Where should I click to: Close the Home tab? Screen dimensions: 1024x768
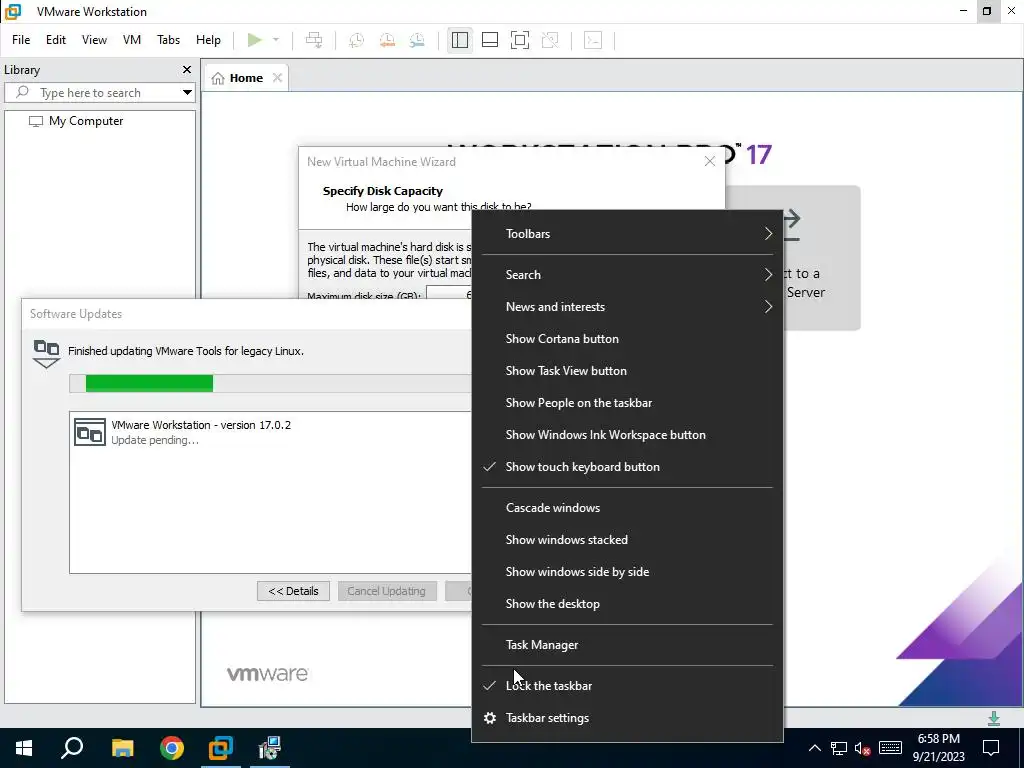pos(278,78)
